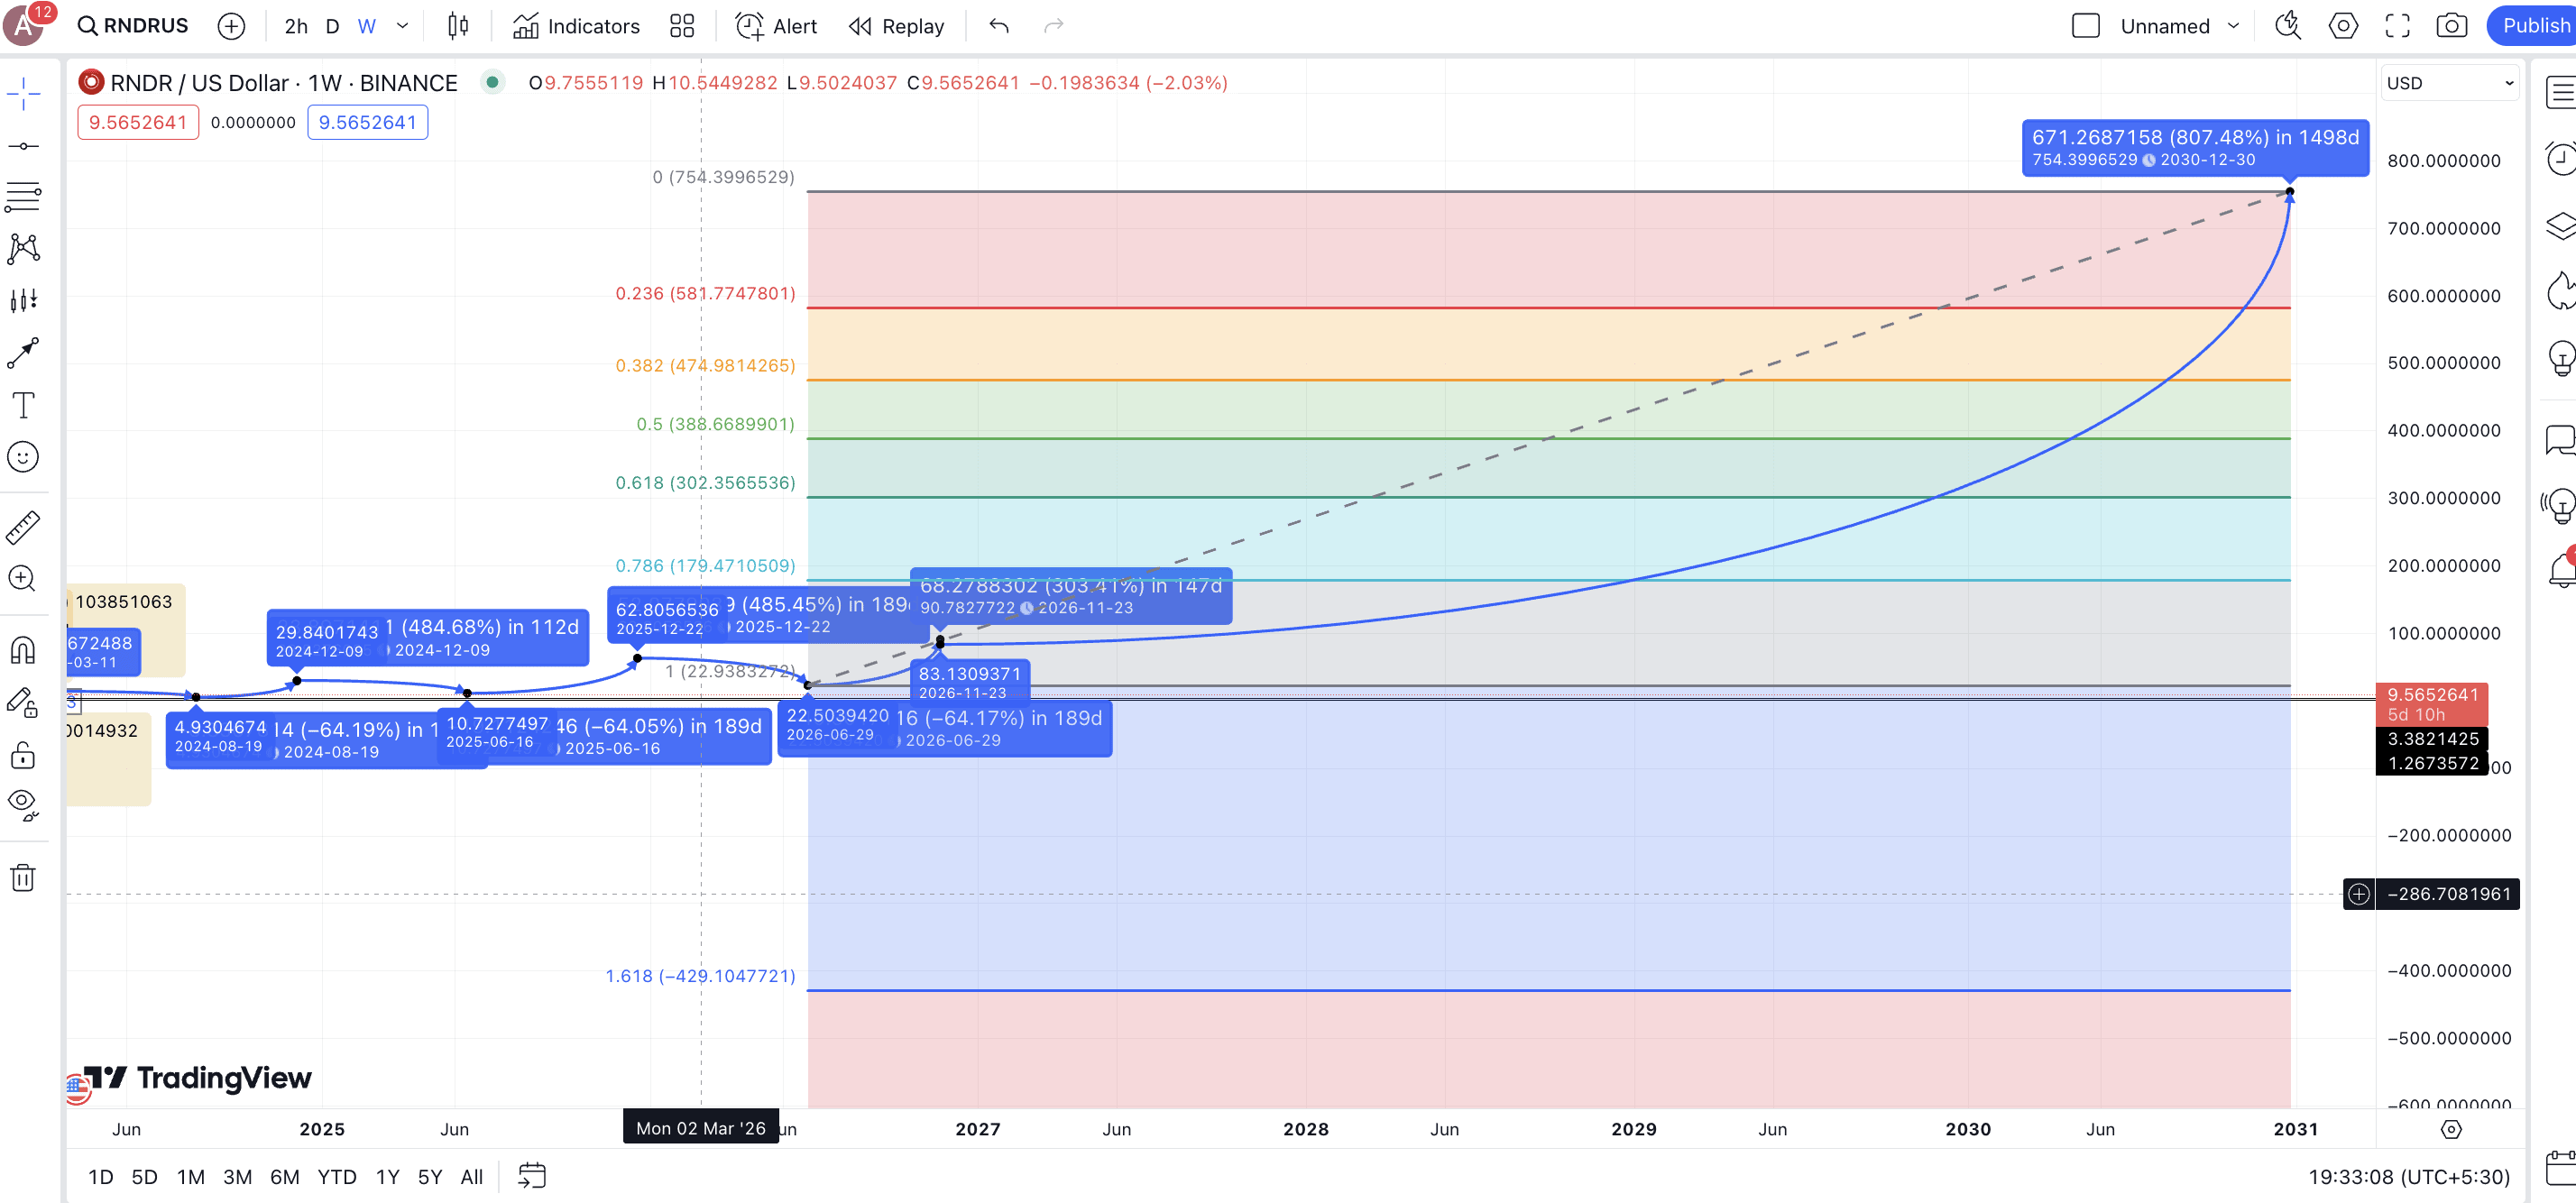Click the RNDRUS symbol search field
Screen dimensions: 2576x1203
pyautogui.click(x=133, y=26)
